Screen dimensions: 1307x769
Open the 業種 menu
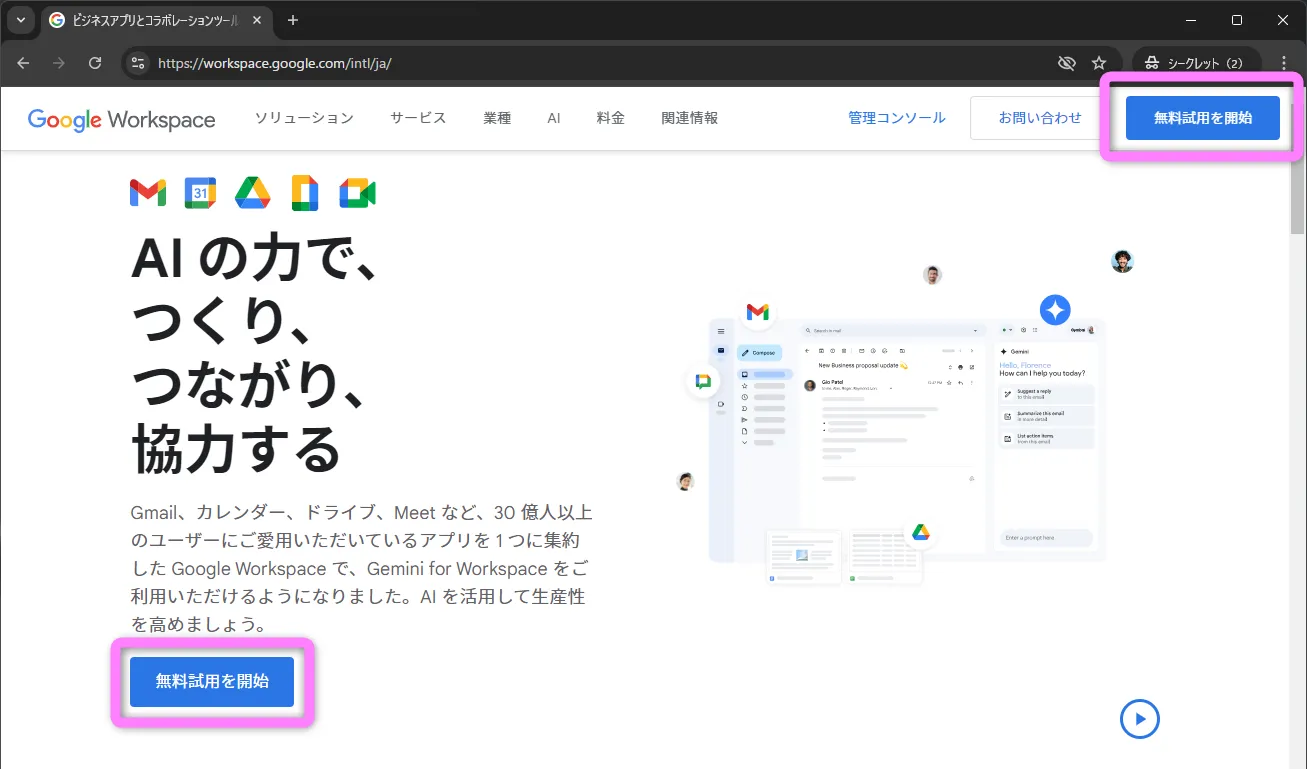pyautogui.click(x=497, y=118)
